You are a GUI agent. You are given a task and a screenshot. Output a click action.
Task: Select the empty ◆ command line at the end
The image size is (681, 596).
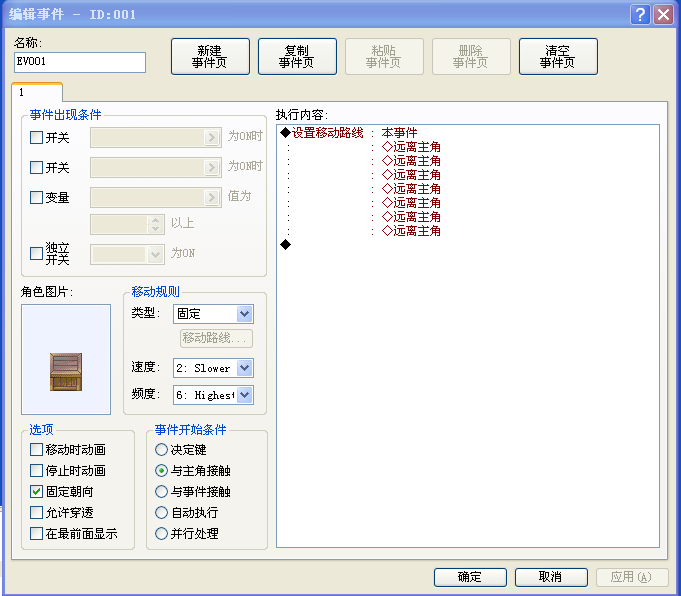(468, 245)
